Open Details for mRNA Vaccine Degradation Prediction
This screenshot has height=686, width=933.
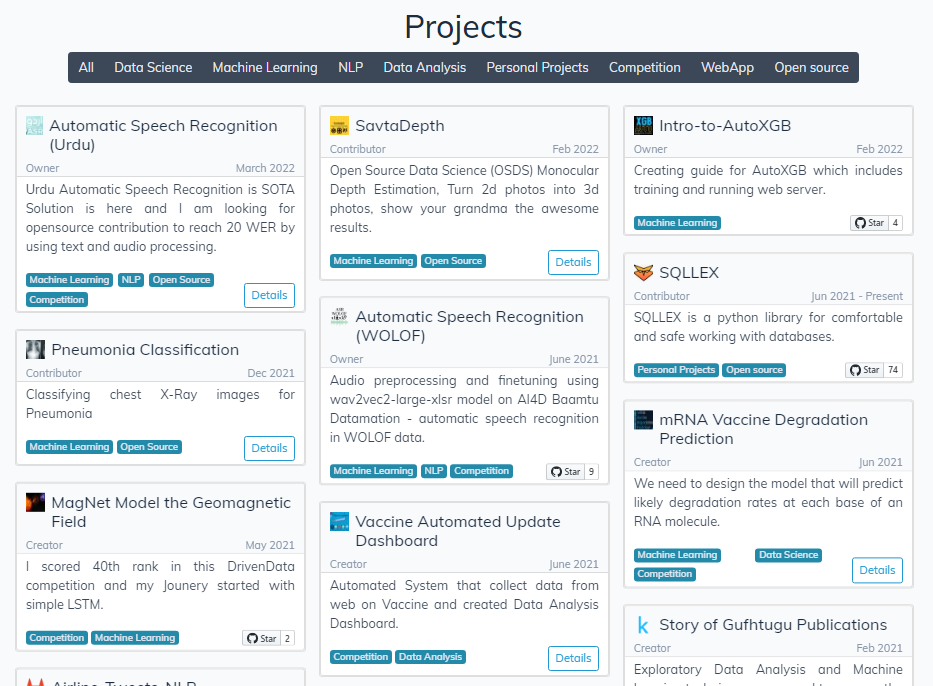877,570
